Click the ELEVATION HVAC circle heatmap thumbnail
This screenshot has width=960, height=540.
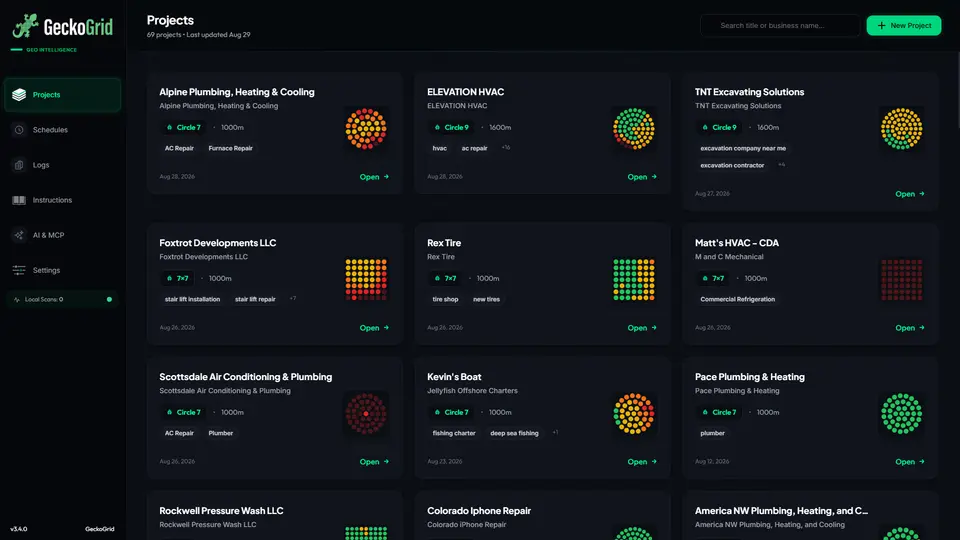click(634, 129)
